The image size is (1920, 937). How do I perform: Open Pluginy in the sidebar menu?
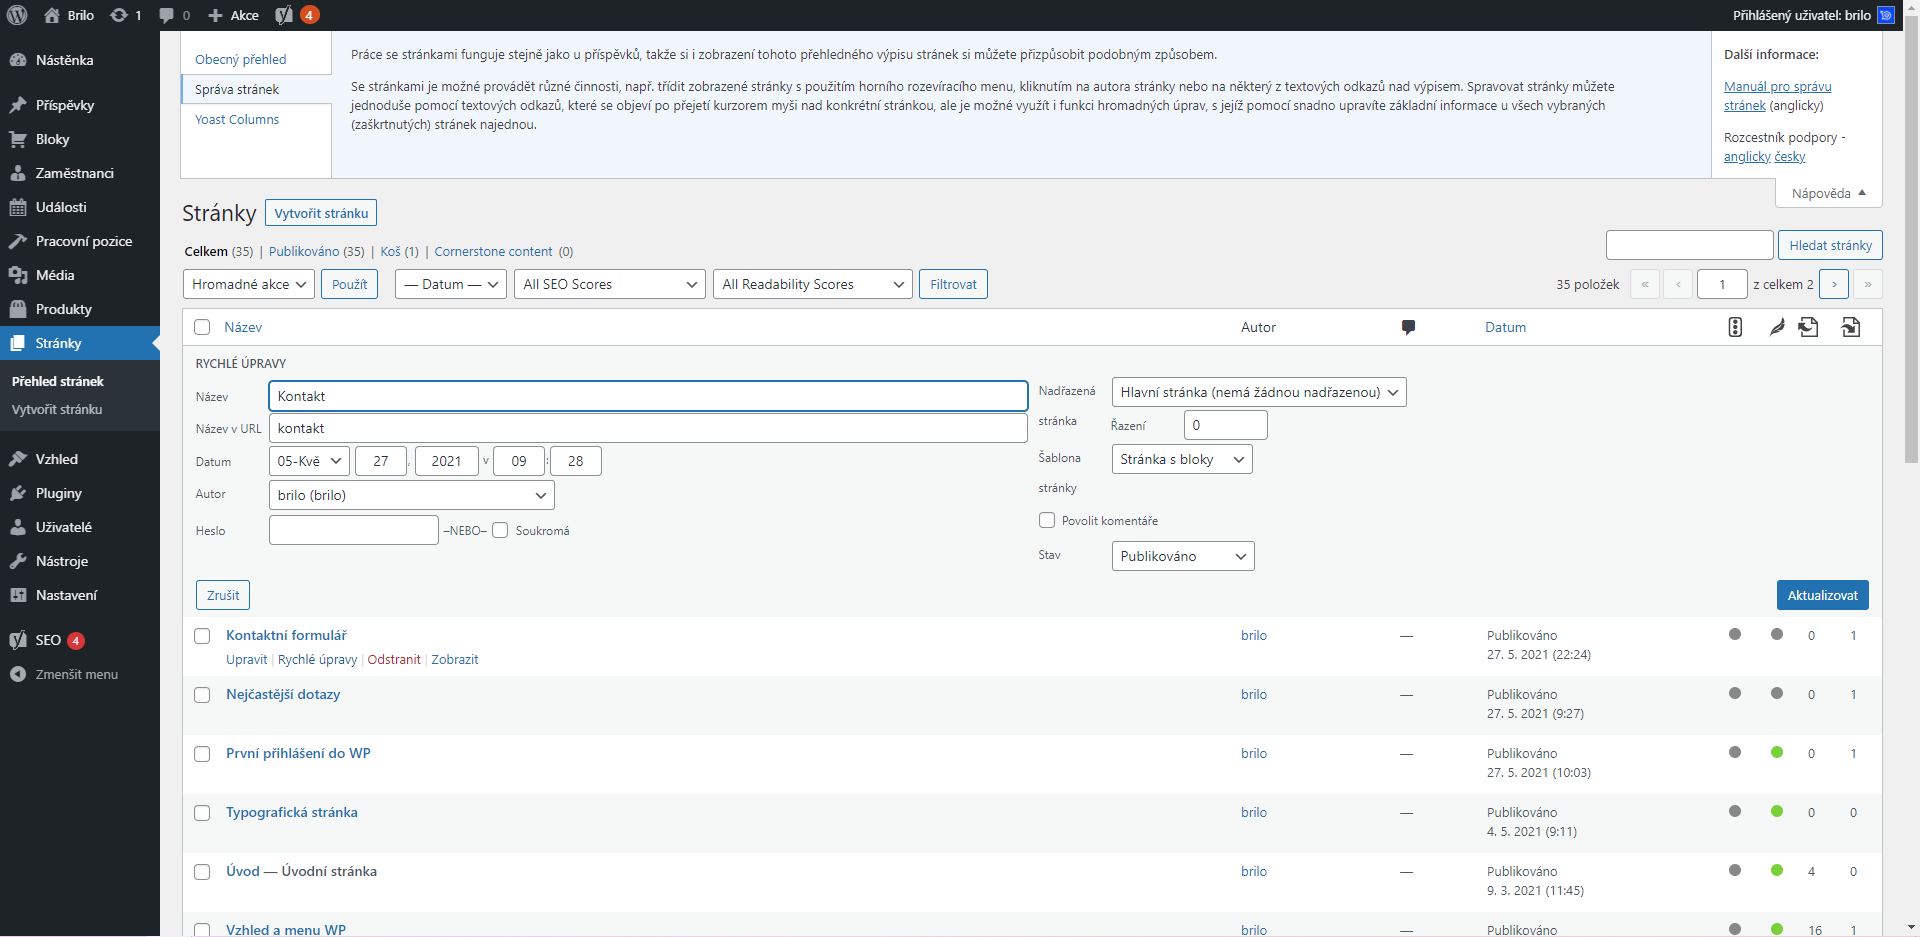click(x=58, y=493)
